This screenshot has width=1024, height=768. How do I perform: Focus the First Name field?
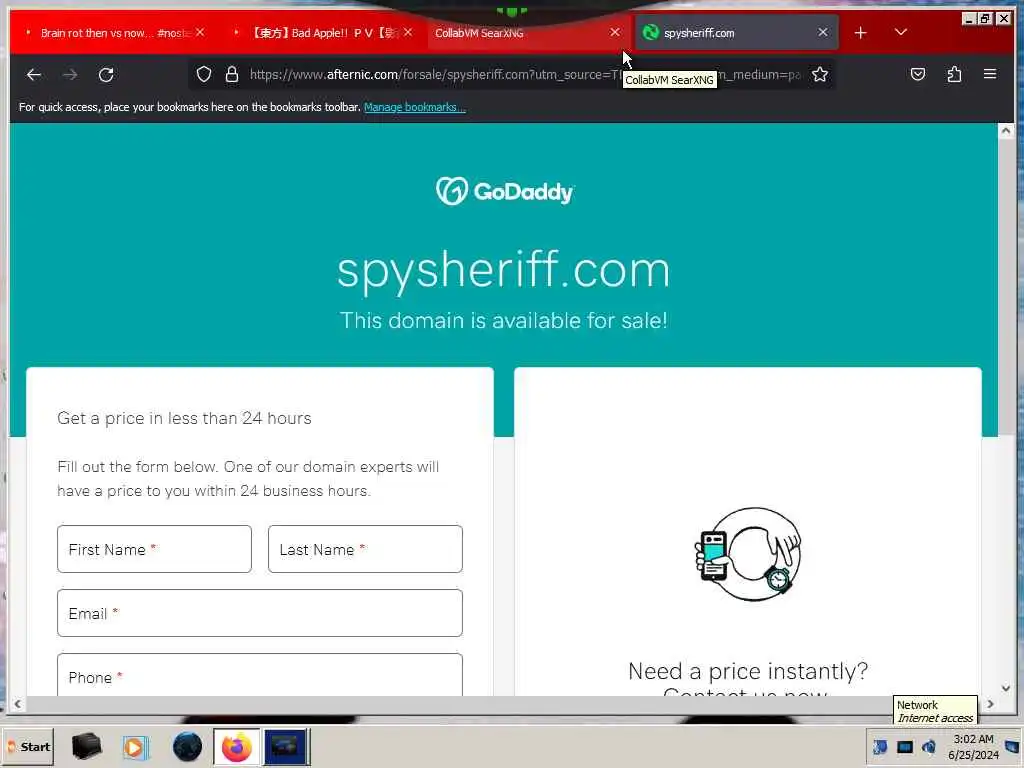pyautogui.click(x=154, y=549)
